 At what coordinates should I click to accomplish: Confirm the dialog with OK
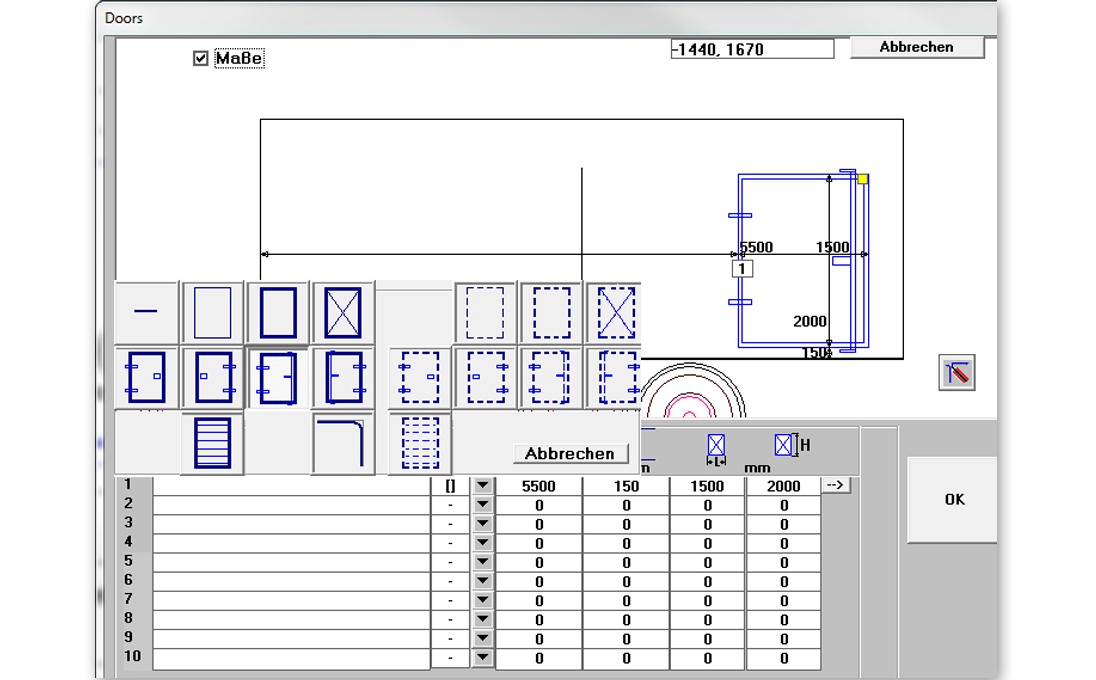953,499
